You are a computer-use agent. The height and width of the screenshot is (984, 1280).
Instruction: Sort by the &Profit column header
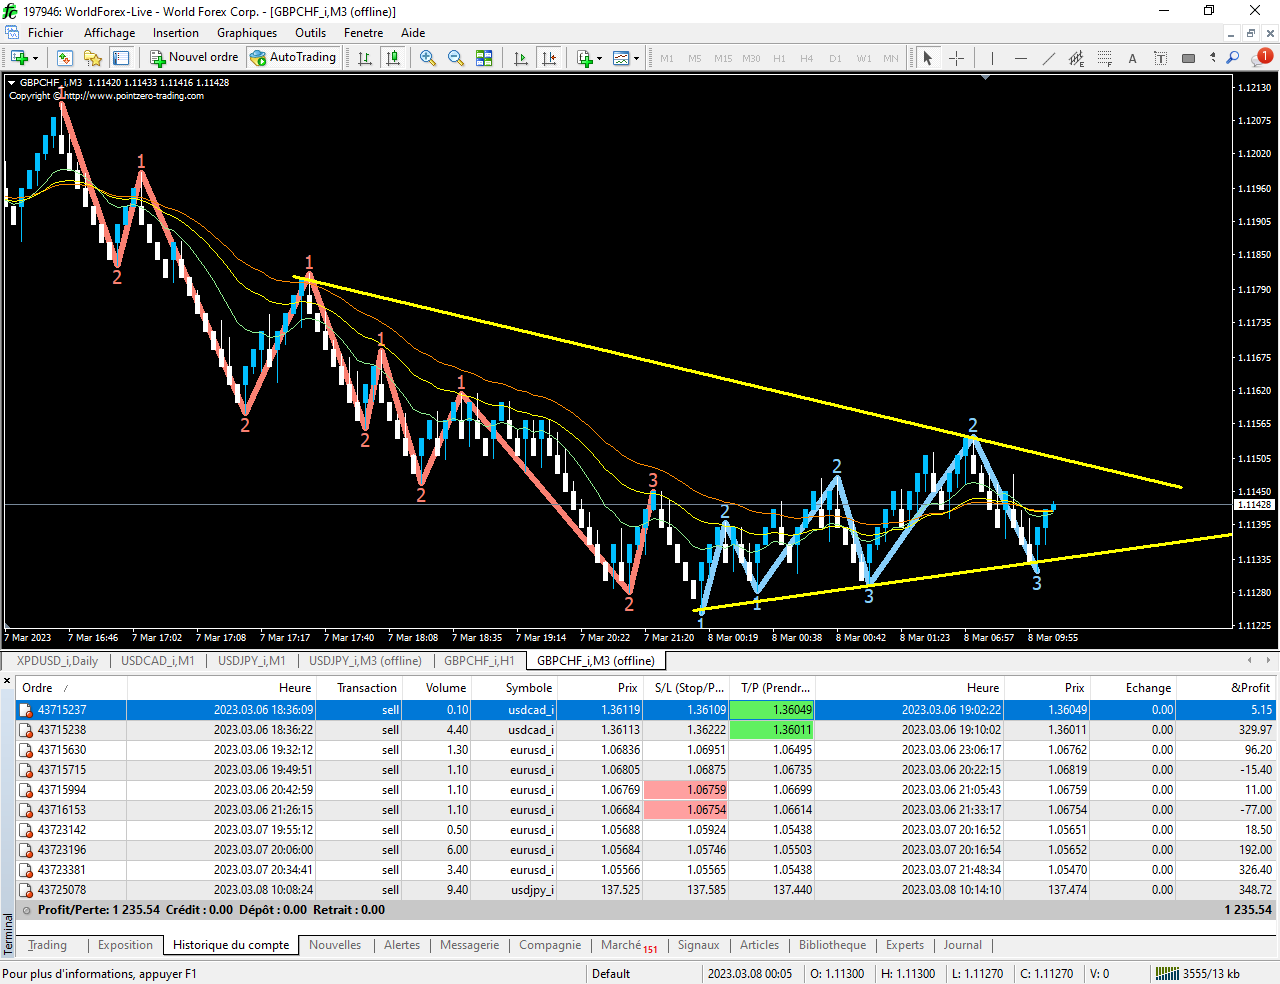click(x=1227, y=688)
